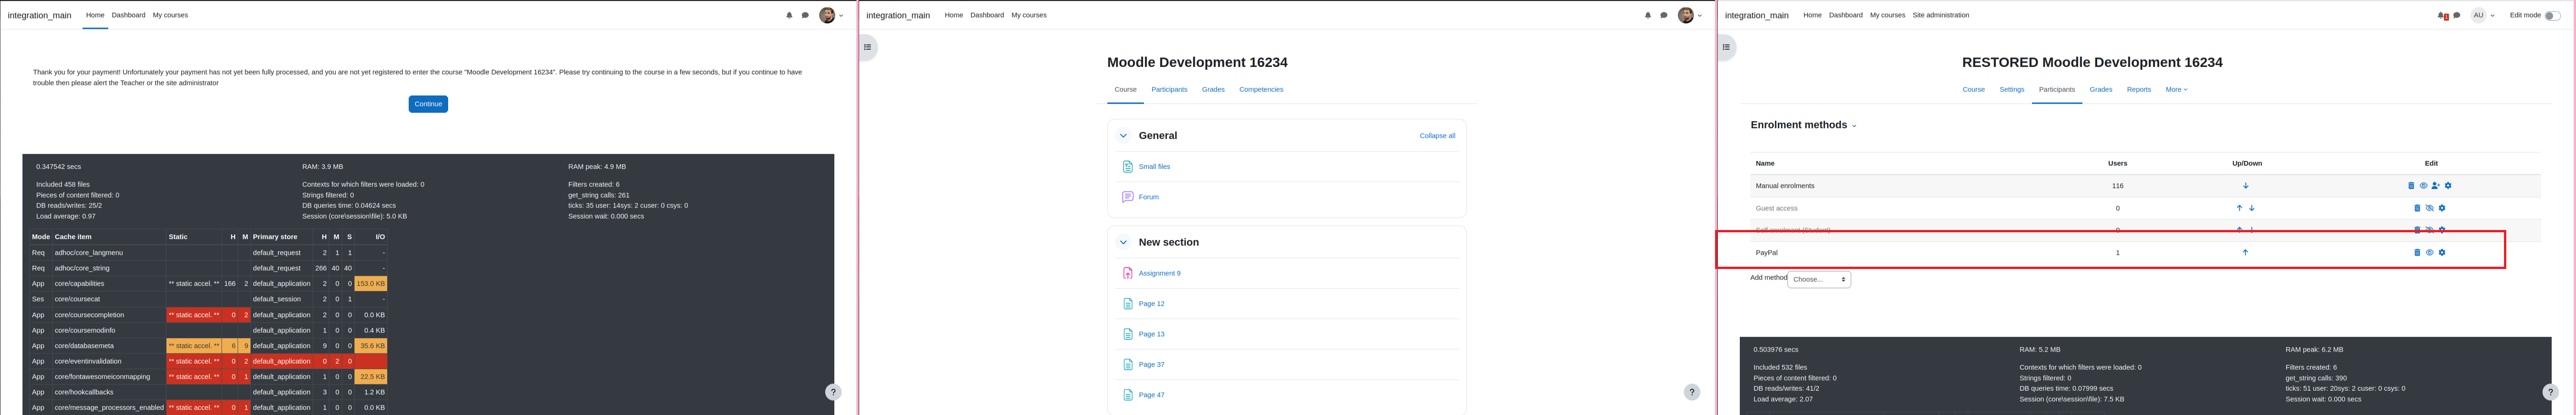Open settings gear for PayPal enrolment

[2442, 253]
